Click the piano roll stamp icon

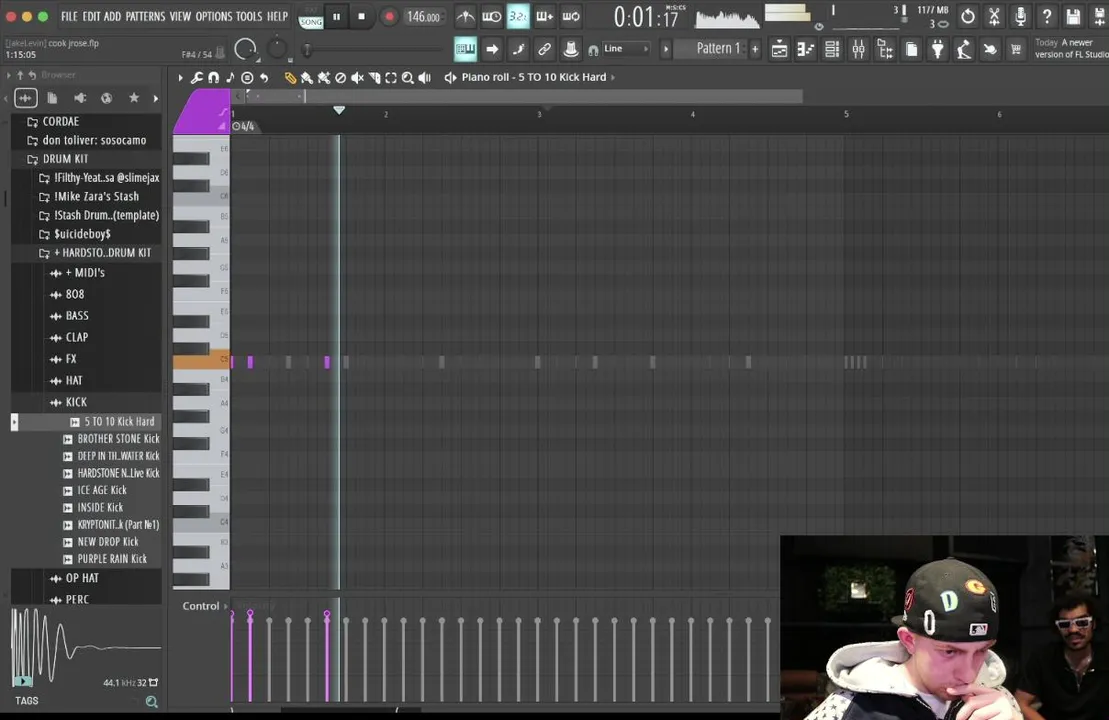click(247, 78)
